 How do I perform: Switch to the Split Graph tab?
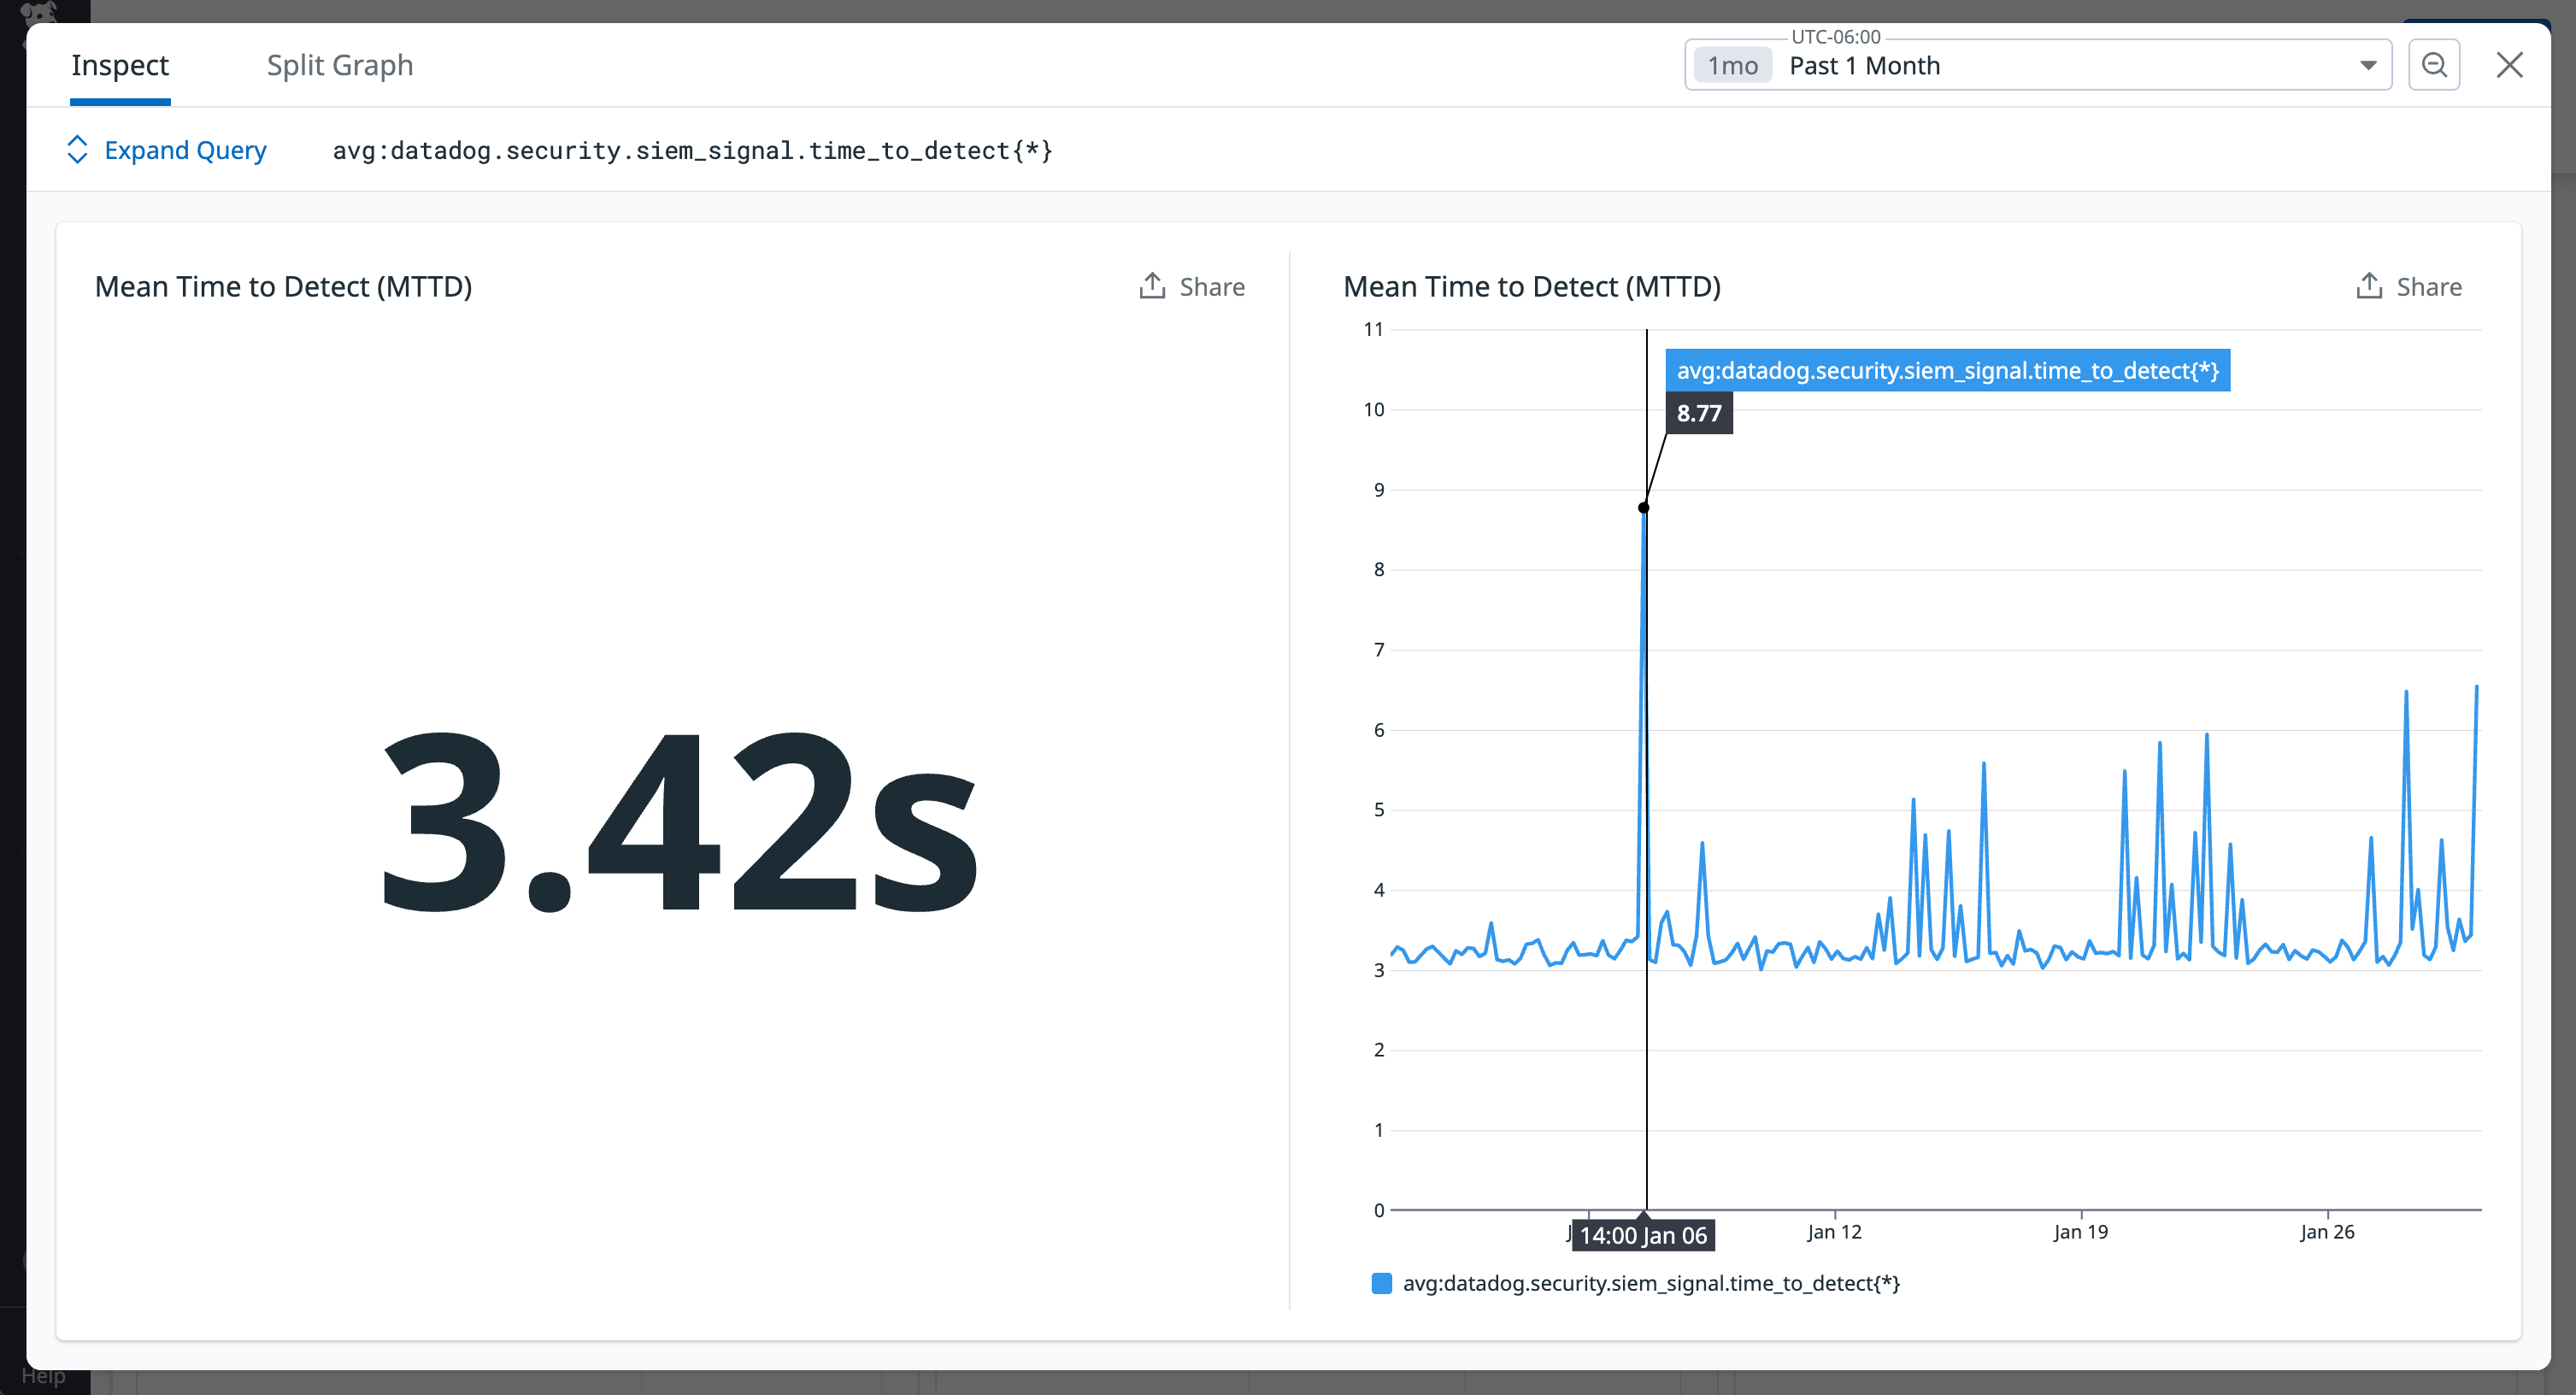340,64
